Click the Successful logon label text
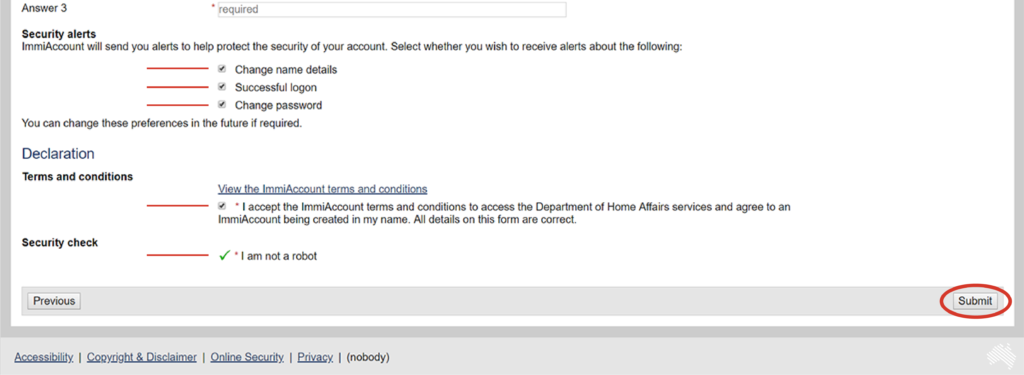 click(x=276, y=88)
